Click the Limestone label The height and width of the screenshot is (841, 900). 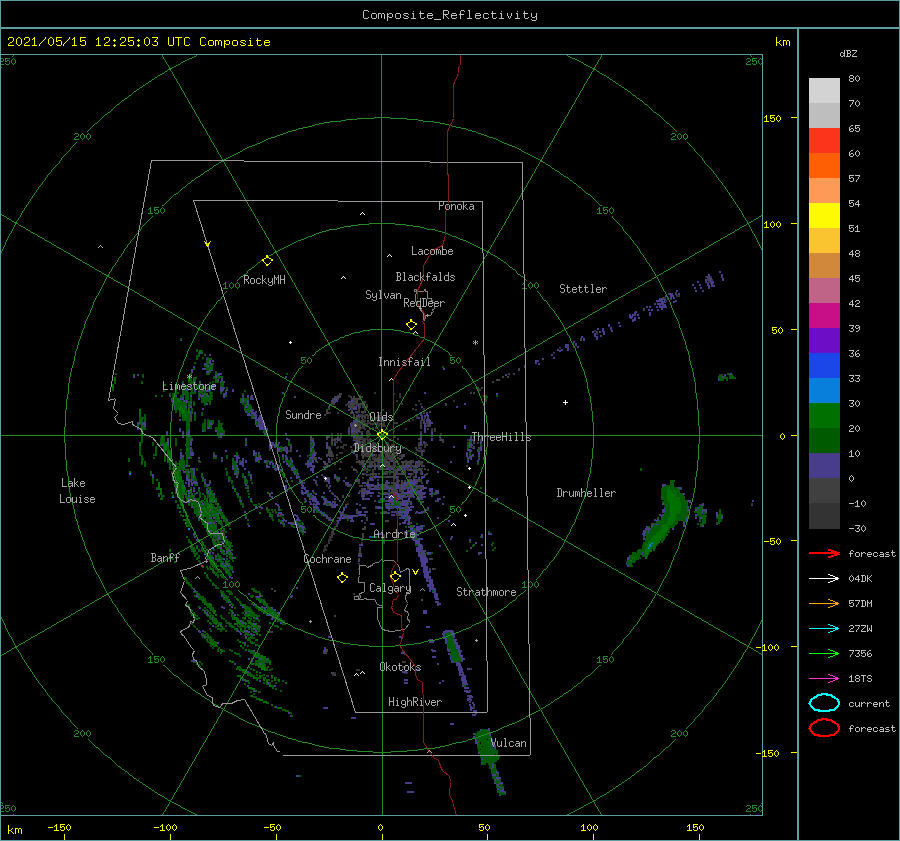coord(189,386)
